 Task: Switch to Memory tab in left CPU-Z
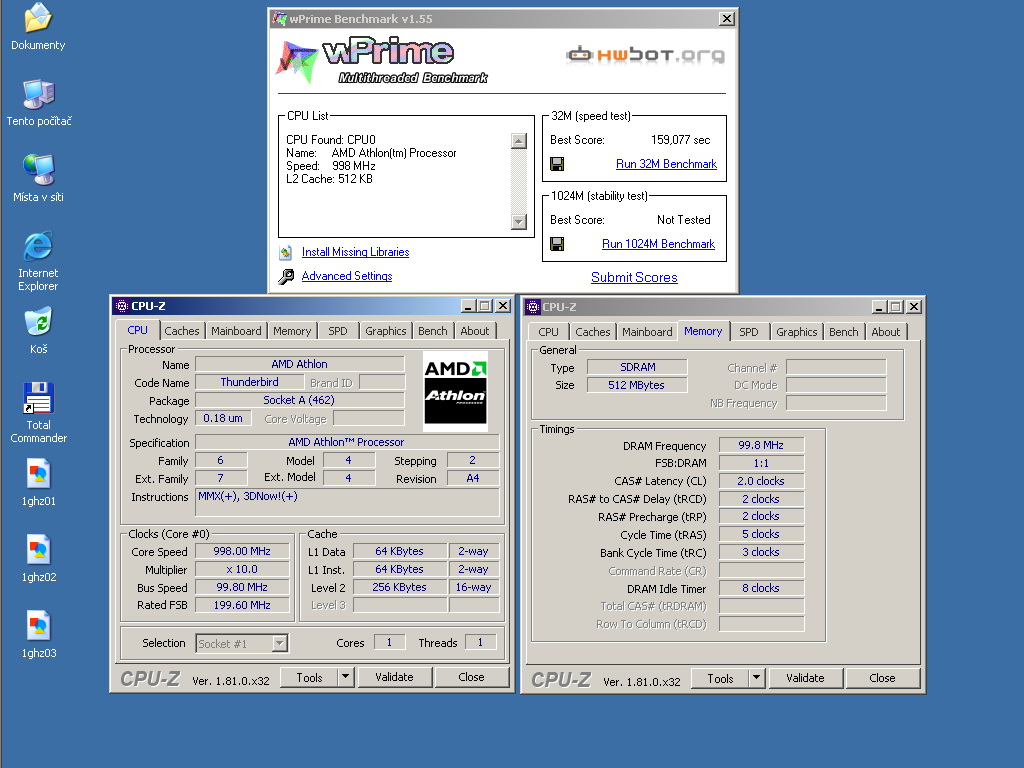coord(292,331)
